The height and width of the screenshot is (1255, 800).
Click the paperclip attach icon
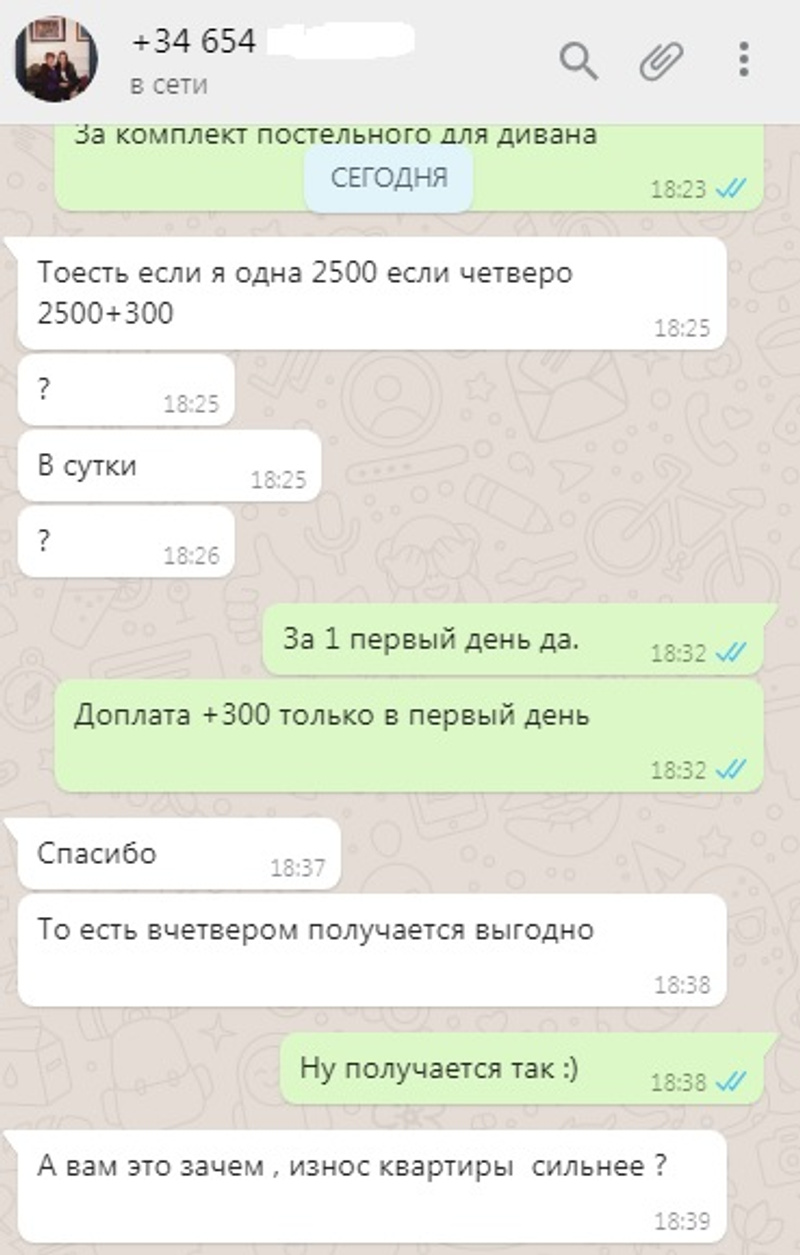point(661,61)
